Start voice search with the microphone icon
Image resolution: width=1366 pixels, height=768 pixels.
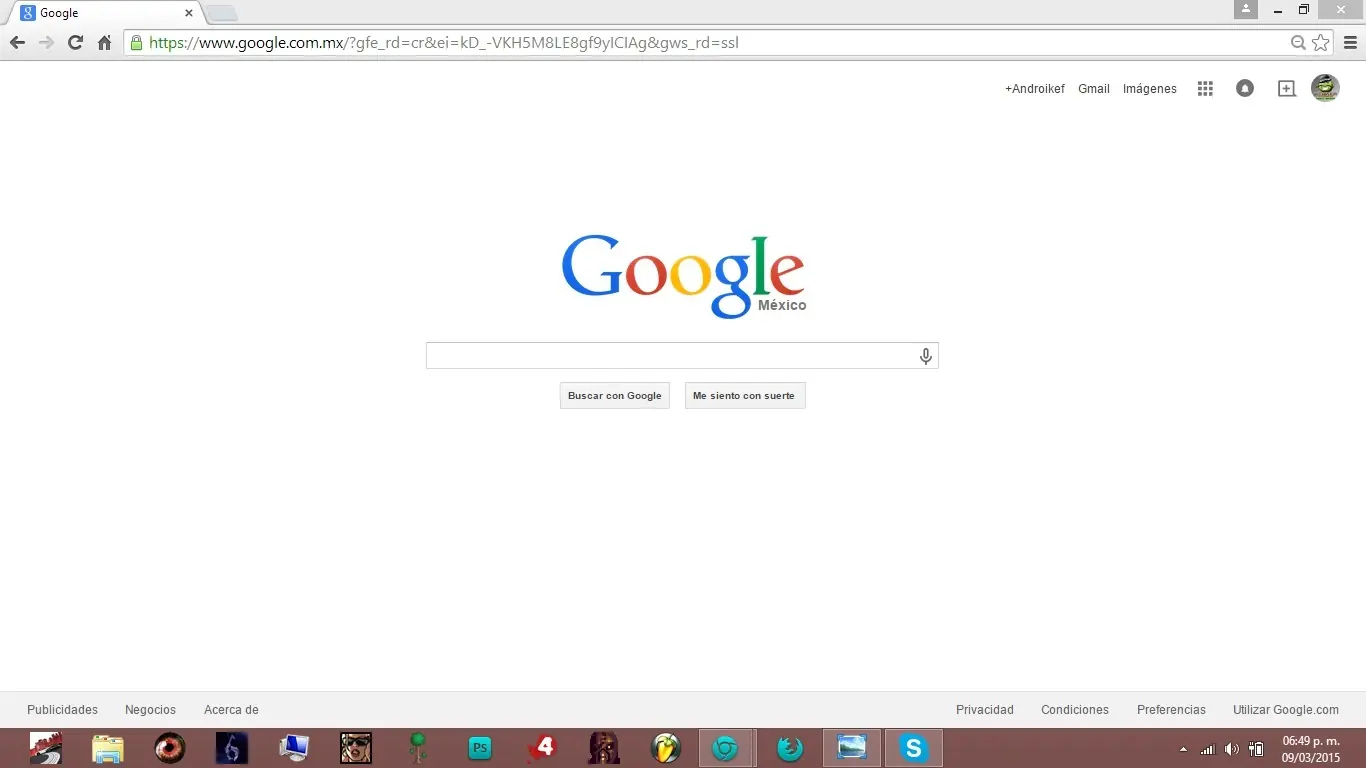pyautogui.click(x=926, y=356)
